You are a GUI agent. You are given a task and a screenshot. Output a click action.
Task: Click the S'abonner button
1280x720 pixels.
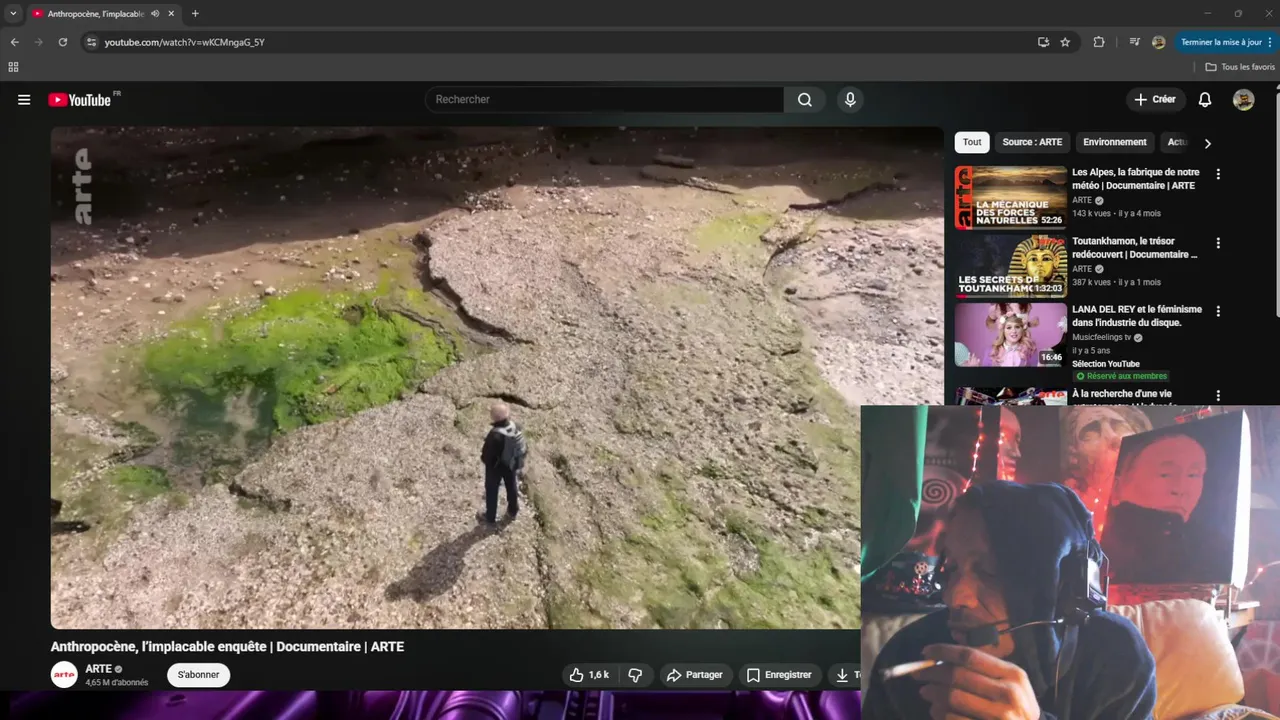[x=198, y=675]
